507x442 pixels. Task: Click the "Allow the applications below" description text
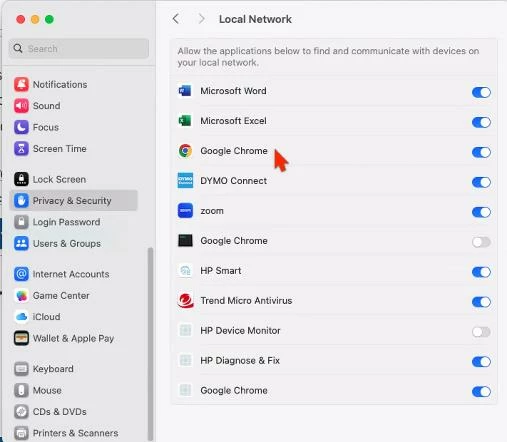pos(328,57)
